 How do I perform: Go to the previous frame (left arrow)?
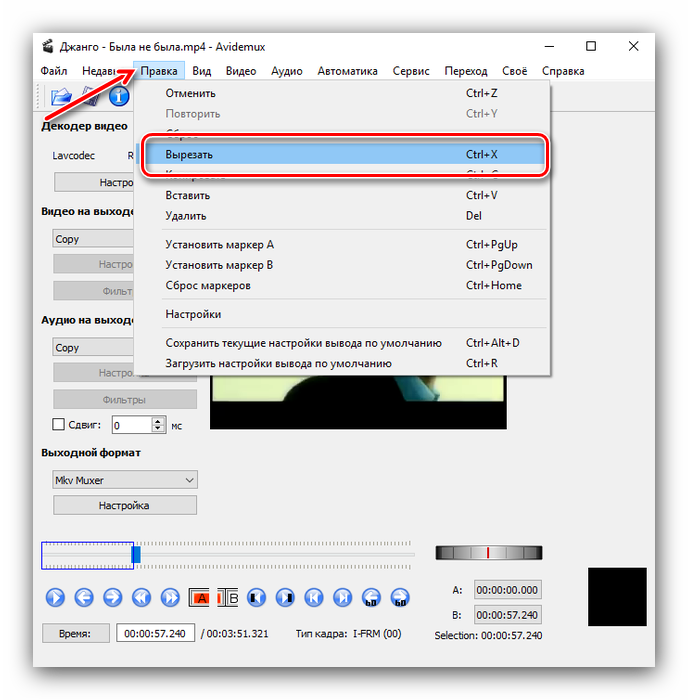click(x=84, y=598)
